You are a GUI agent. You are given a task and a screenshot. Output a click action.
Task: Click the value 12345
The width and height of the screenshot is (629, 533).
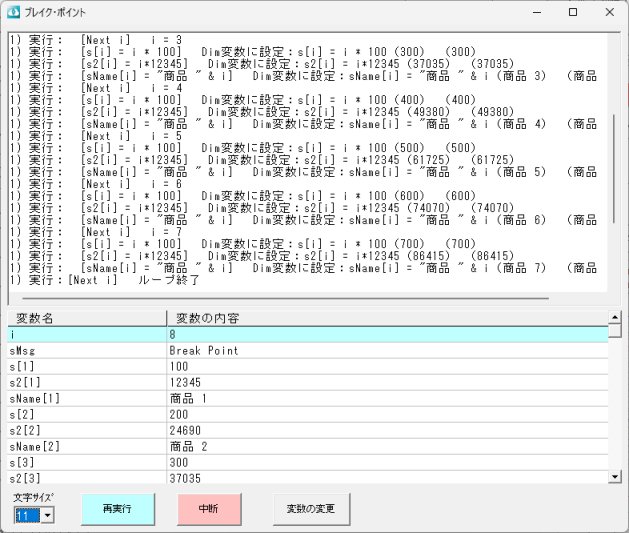point(185,383)
